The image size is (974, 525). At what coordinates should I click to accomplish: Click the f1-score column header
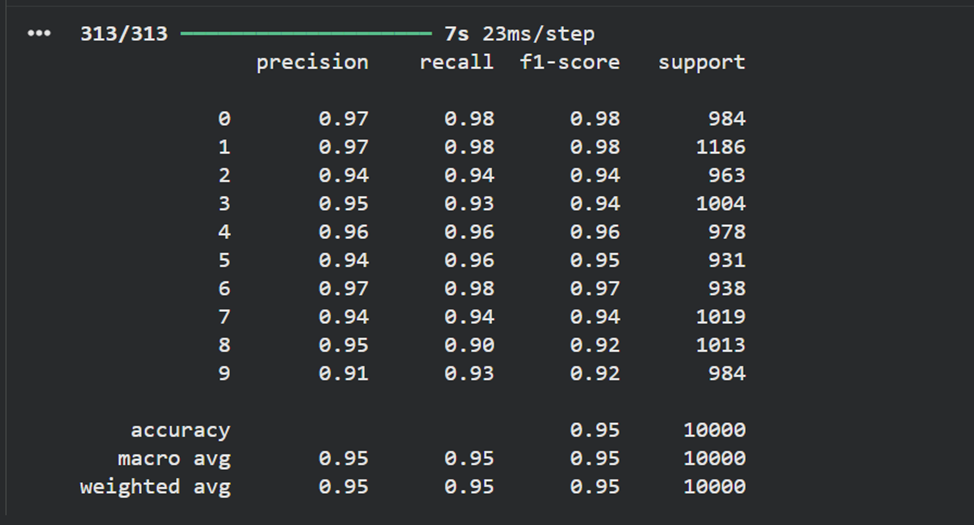click(x=569, y=62)
